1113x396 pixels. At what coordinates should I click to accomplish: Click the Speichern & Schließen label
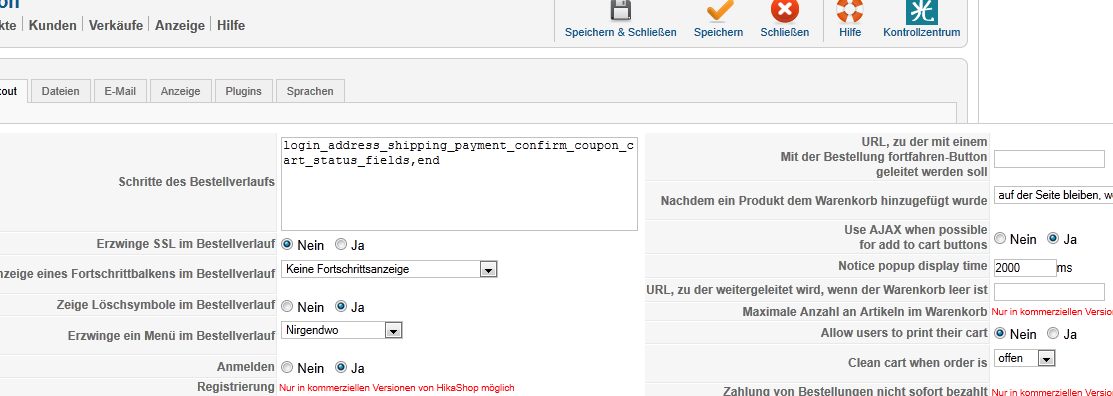(620, 32)
